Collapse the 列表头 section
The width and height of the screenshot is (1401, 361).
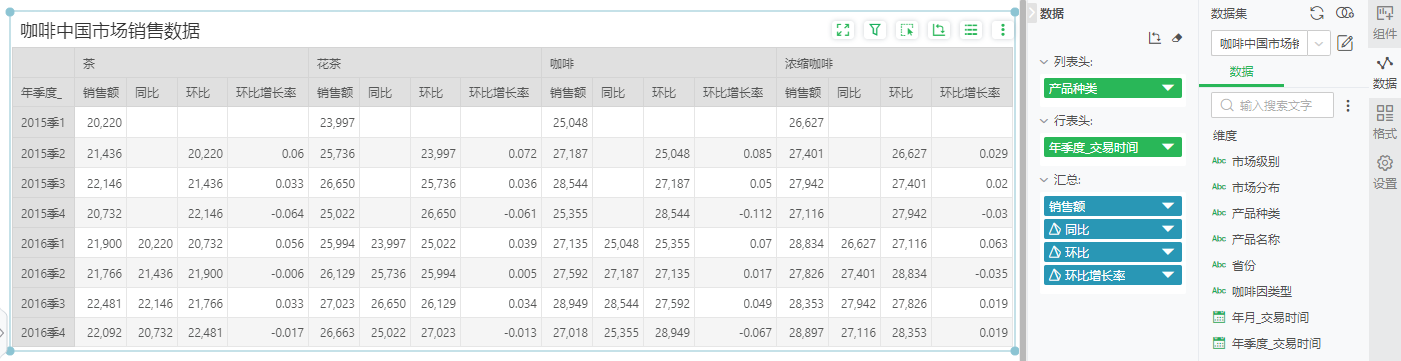pos(1045,62)
